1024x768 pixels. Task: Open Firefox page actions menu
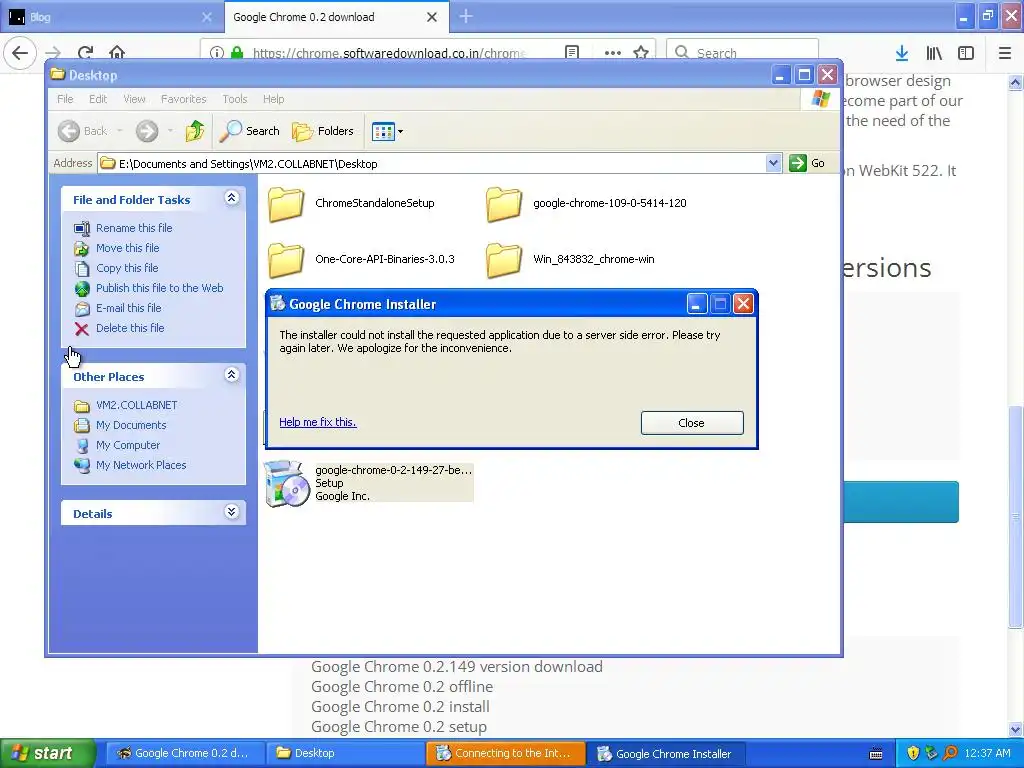(x=613, y=52)
